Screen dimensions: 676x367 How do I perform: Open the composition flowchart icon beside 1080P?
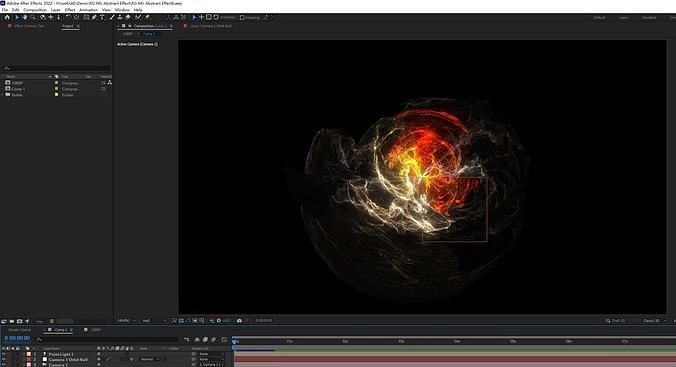coord(110,82)
